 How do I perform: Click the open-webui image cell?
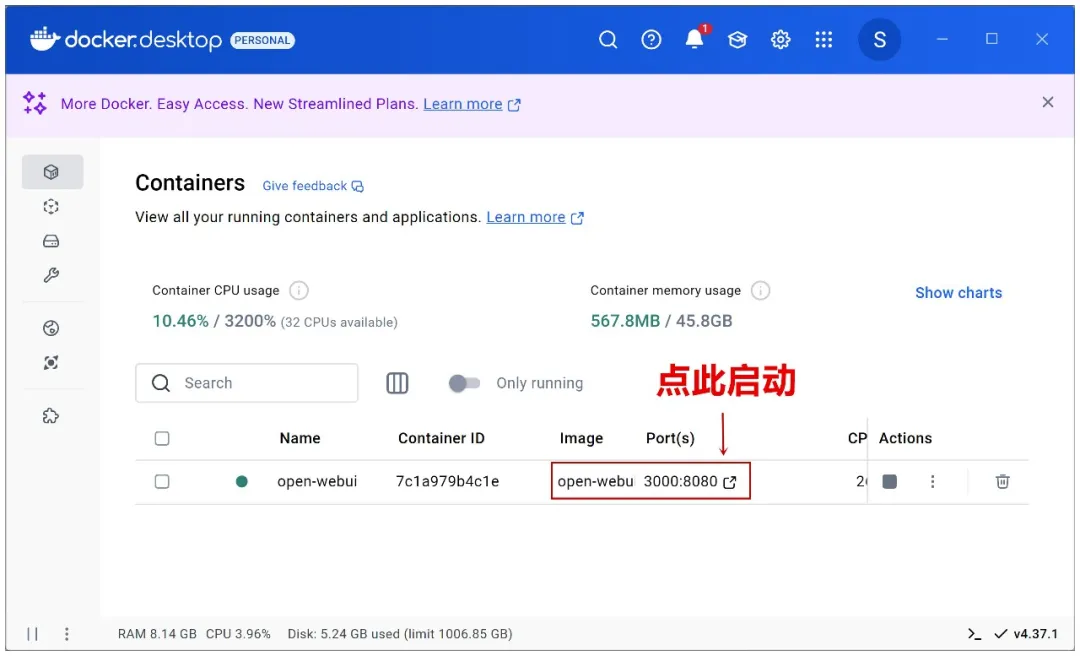595,482
